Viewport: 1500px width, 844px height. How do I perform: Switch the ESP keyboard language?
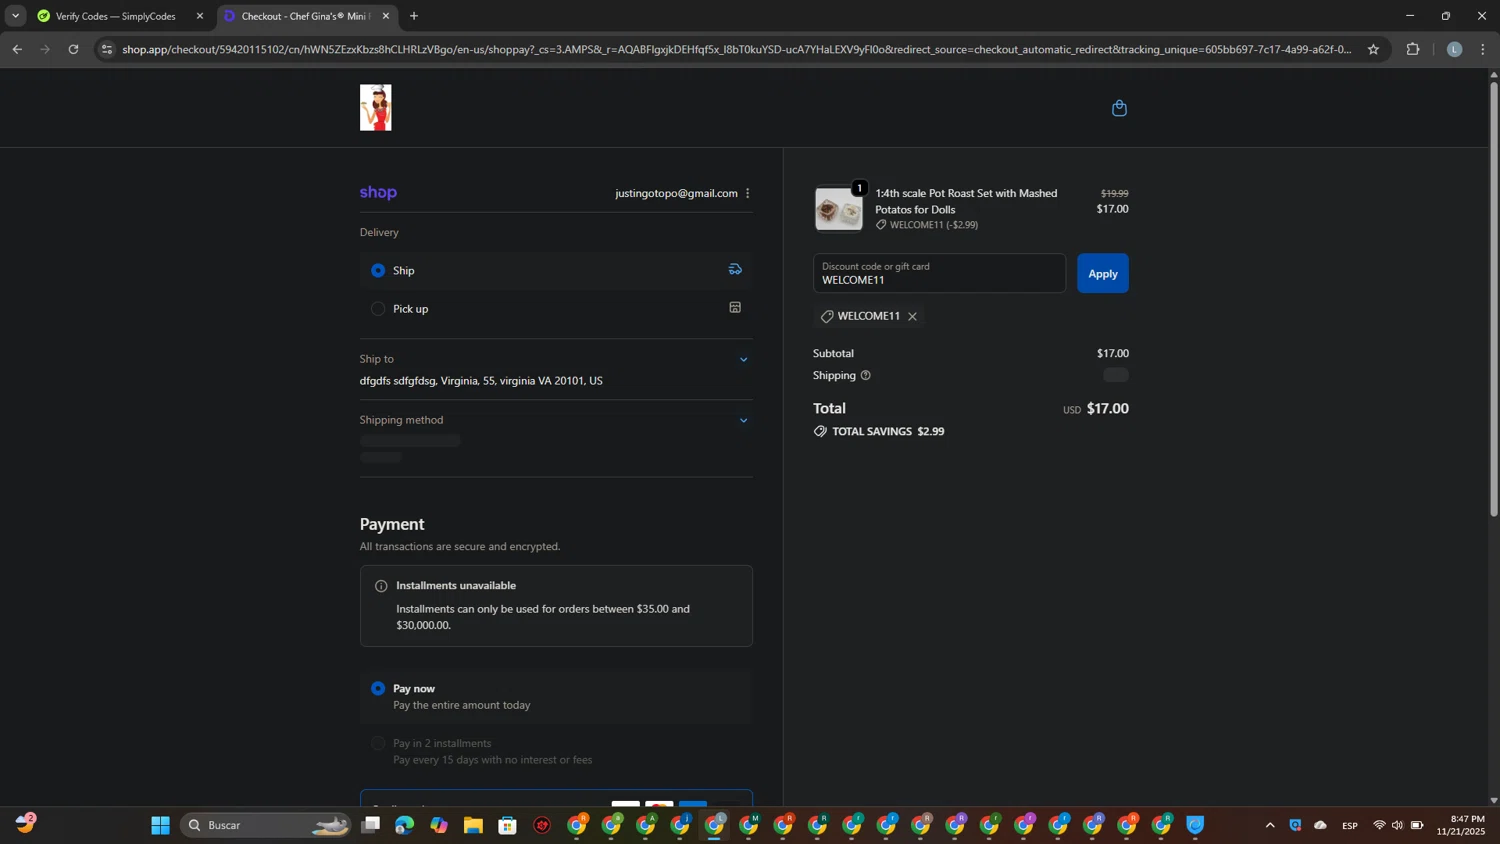pyautogui.click(x=1350, y=825)
